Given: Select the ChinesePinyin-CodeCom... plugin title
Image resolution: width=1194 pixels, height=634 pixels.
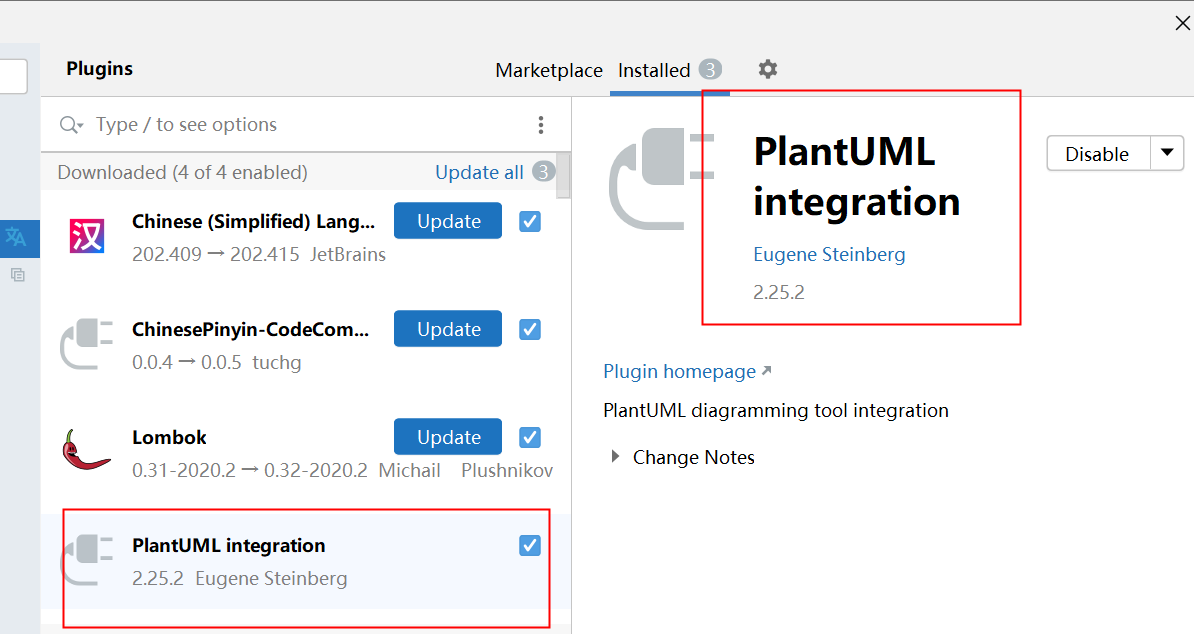Looking at the screenshot, I should click(251, 330).
